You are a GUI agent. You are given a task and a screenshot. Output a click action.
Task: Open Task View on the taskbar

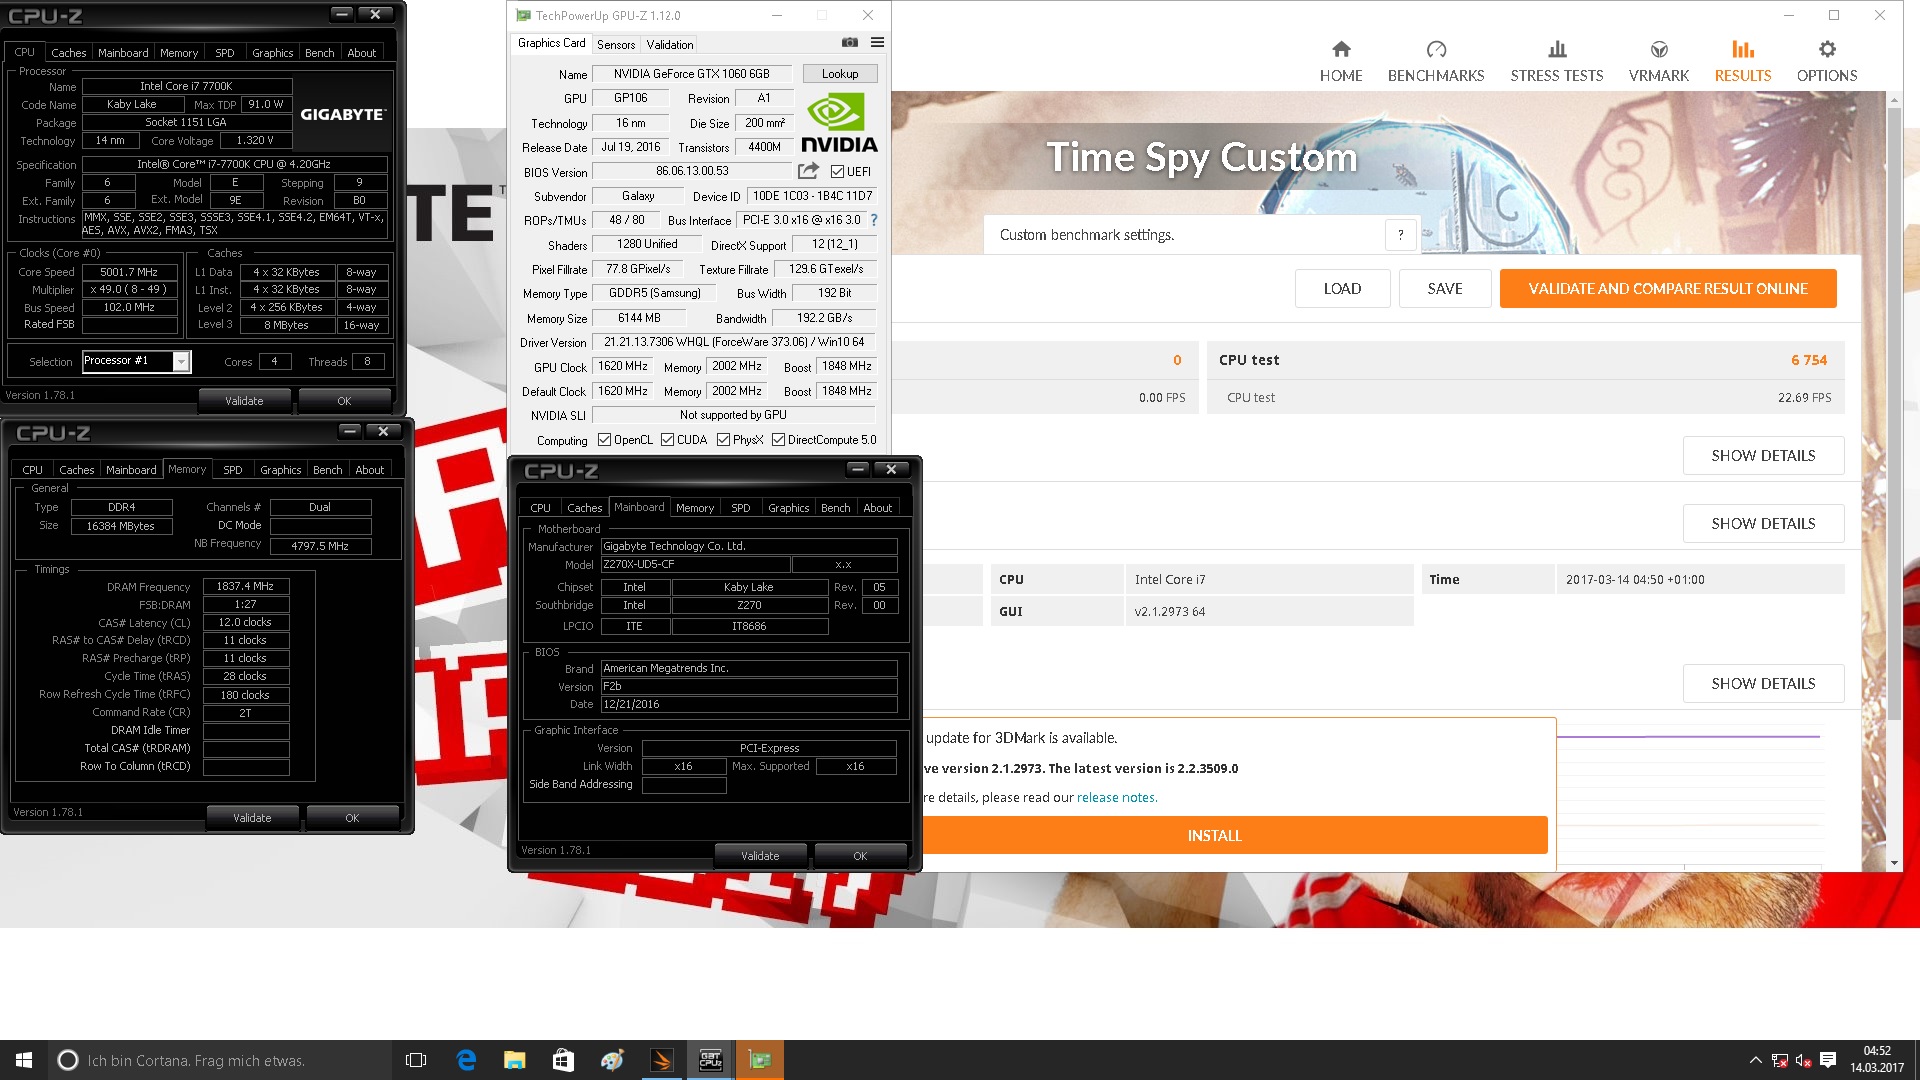click(x=416, y=1060)
